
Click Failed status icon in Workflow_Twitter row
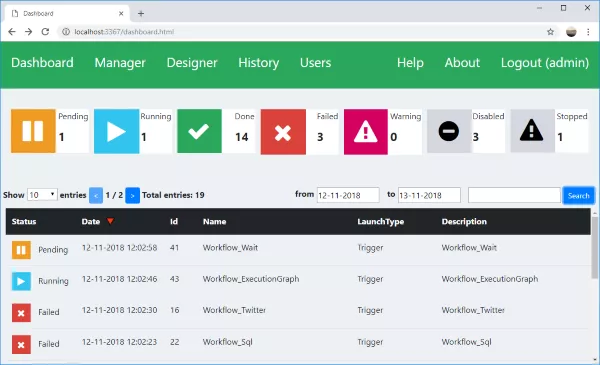coord(21,313)
